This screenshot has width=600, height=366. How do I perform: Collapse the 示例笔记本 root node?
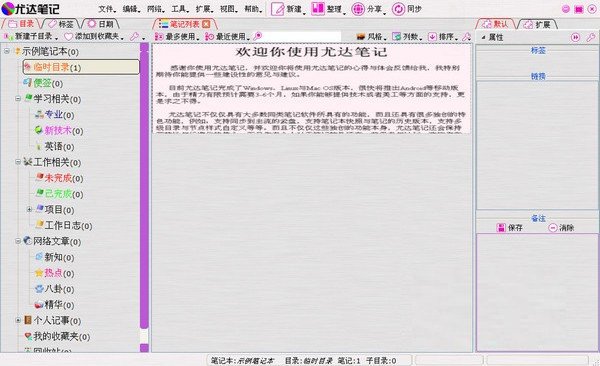pyautogui.click(x=7, y=51)
